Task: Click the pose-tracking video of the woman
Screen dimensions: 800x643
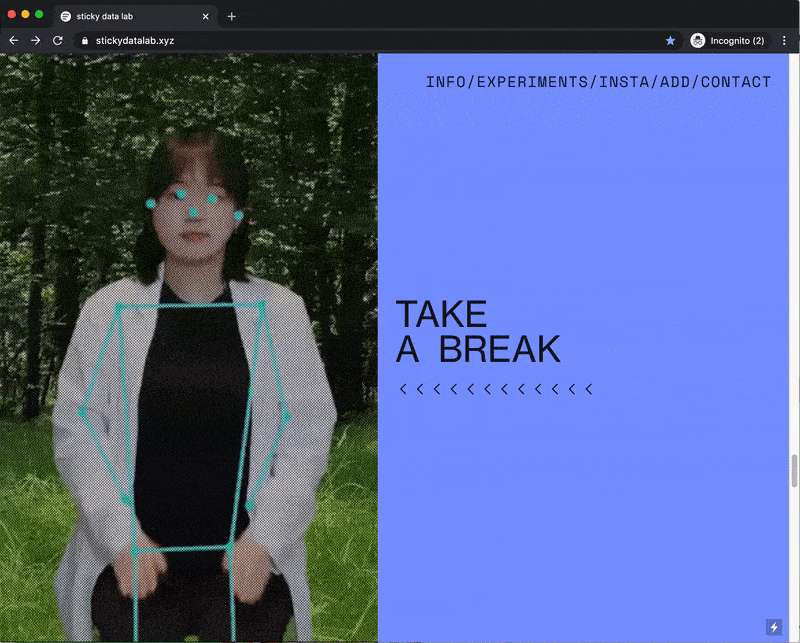Action: [189, 348]
